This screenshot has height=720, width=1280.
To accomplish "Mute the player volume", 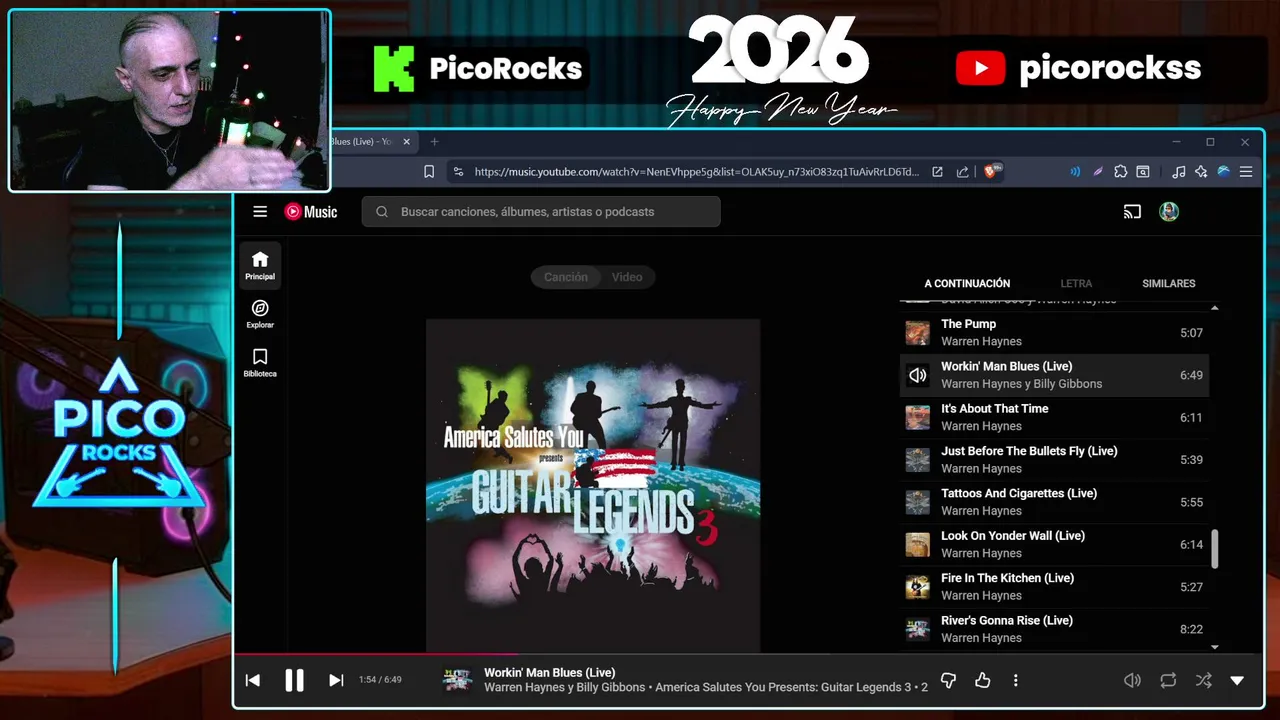I will point(1132,680).
